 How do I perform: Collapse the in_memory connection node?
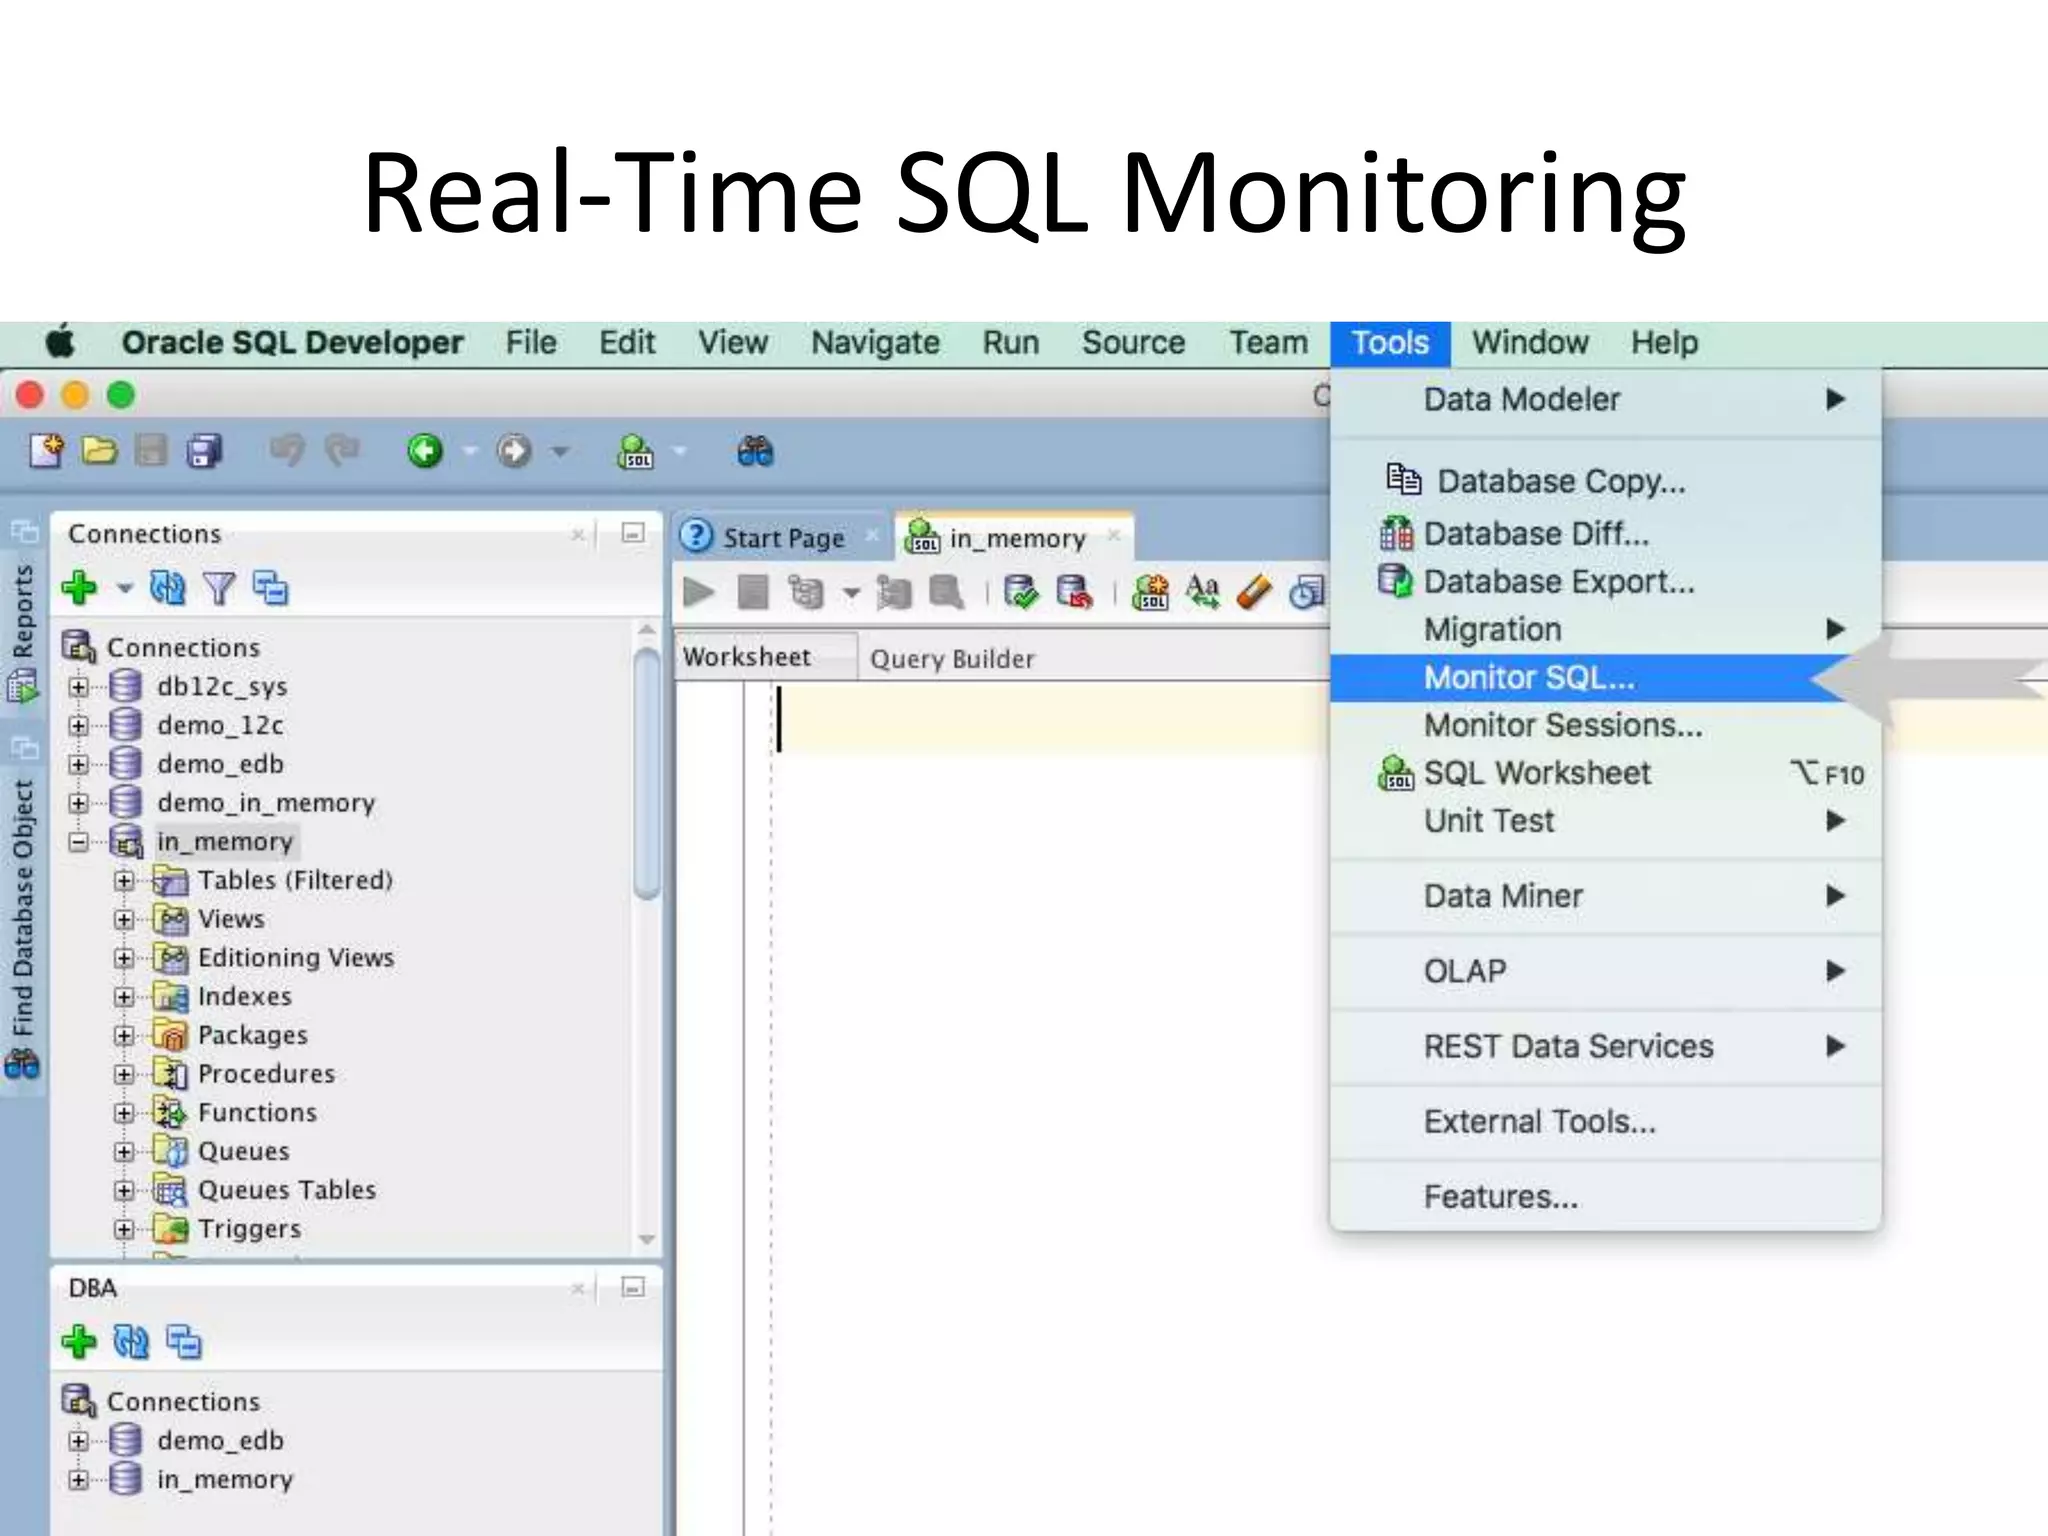(x=79, y=842)
